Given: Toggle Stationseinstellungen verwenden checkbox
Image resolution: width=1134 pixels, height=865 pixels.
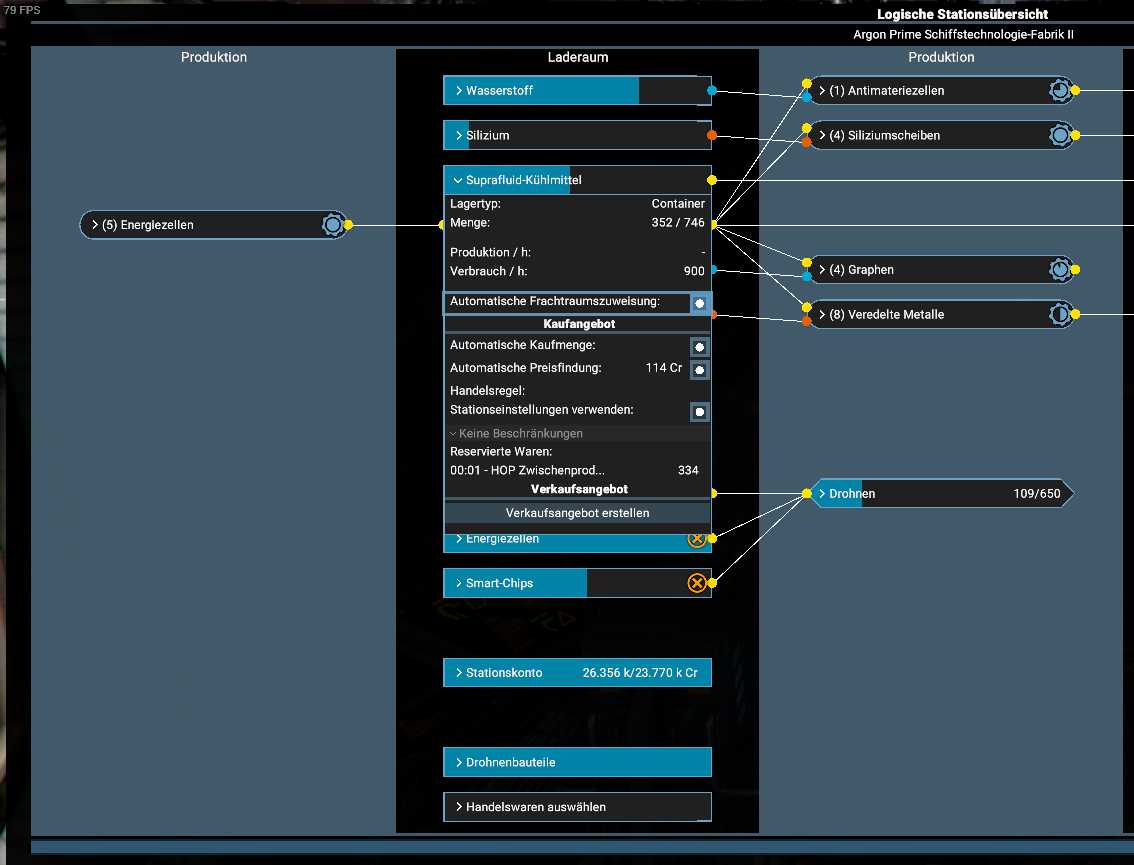Looking at the screenshot, I should pyautogui.click(x=699, y=412).
